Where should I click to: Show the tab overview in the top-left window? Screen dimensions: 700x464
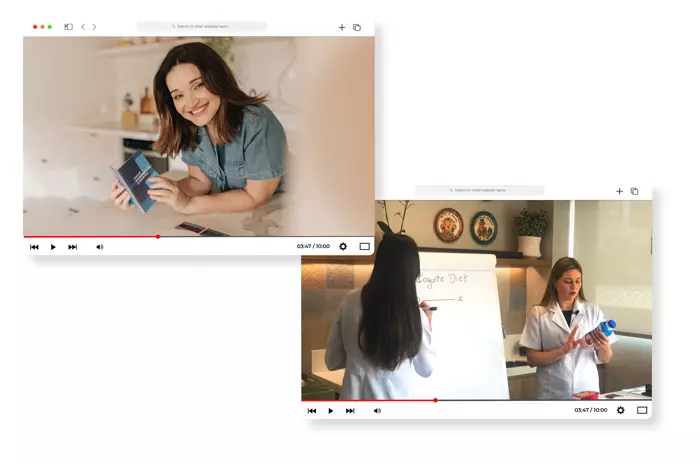point(357,27)
